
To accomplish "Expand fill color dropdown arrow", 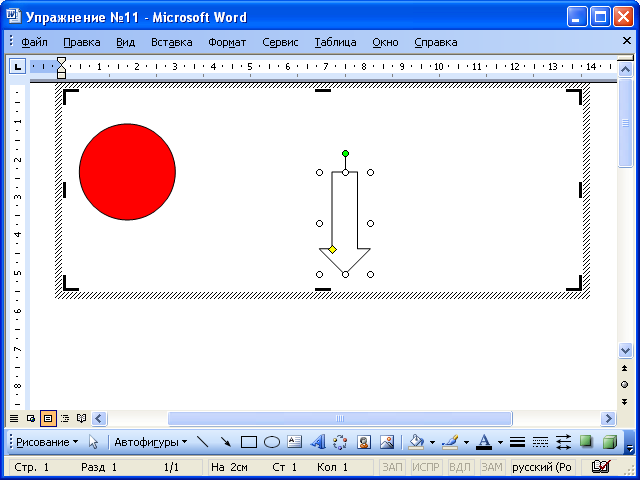I will coord(432,442).
